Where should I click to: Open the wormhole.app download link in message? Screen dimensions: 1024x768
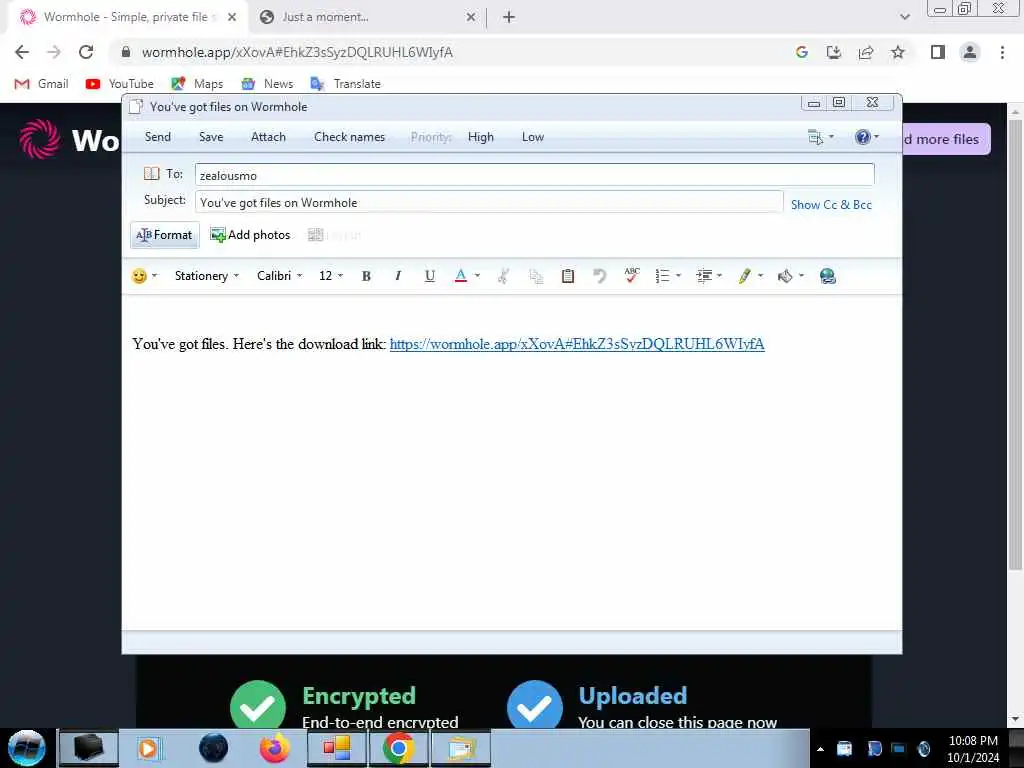point(577,344)
